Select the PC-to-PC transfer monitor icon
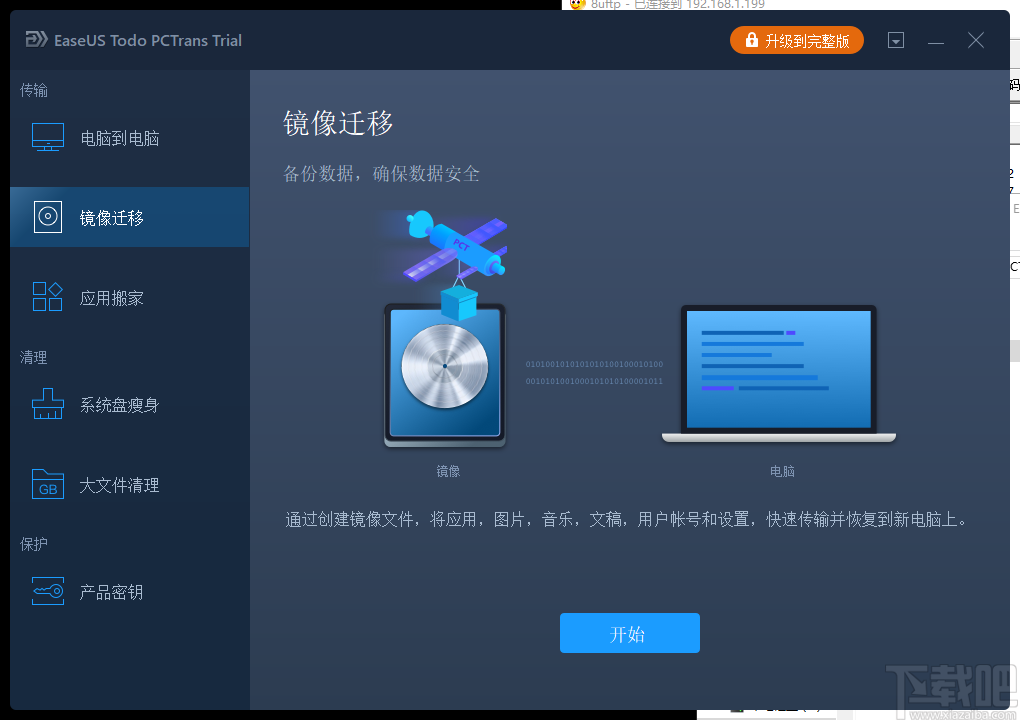 click(x=47, y=137)
